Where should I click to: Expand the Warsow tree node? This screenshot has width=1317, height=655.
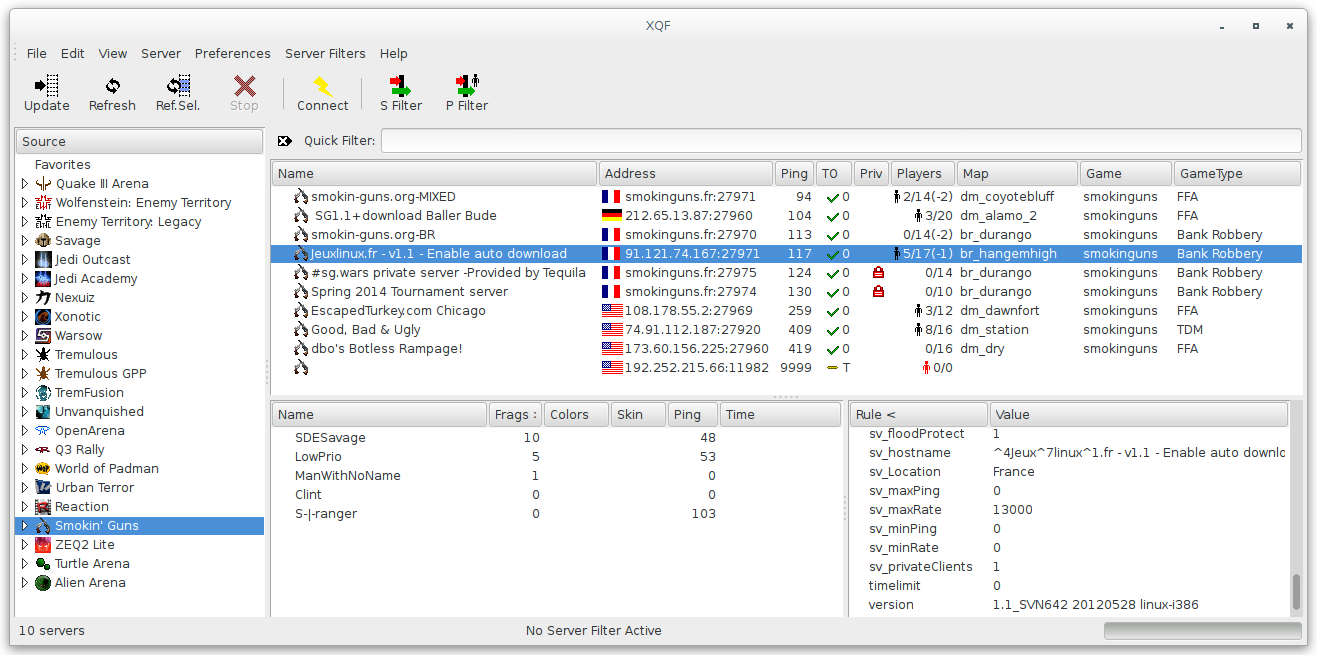tap(25, 336)
